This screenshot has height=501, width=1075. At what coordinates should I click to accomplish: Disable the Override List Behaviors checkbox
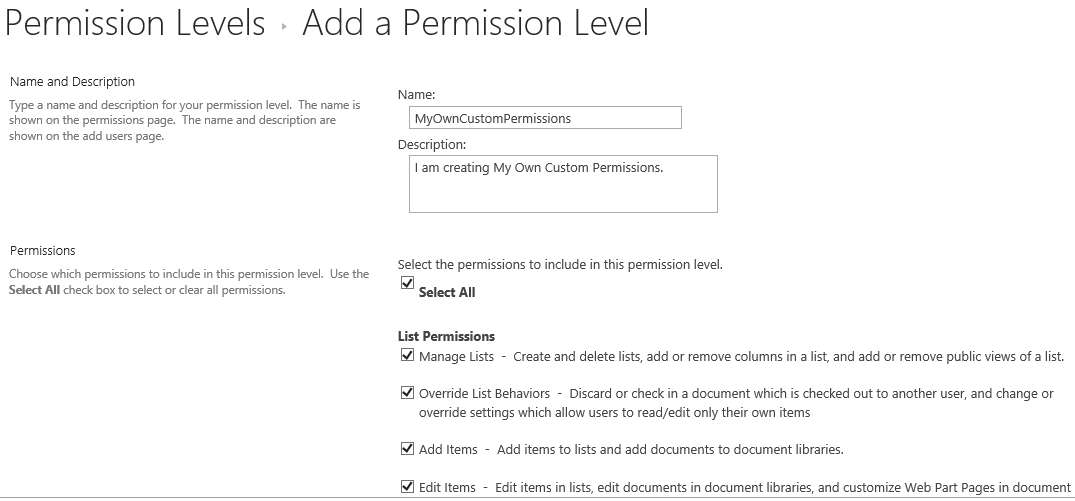coord(407,393)
